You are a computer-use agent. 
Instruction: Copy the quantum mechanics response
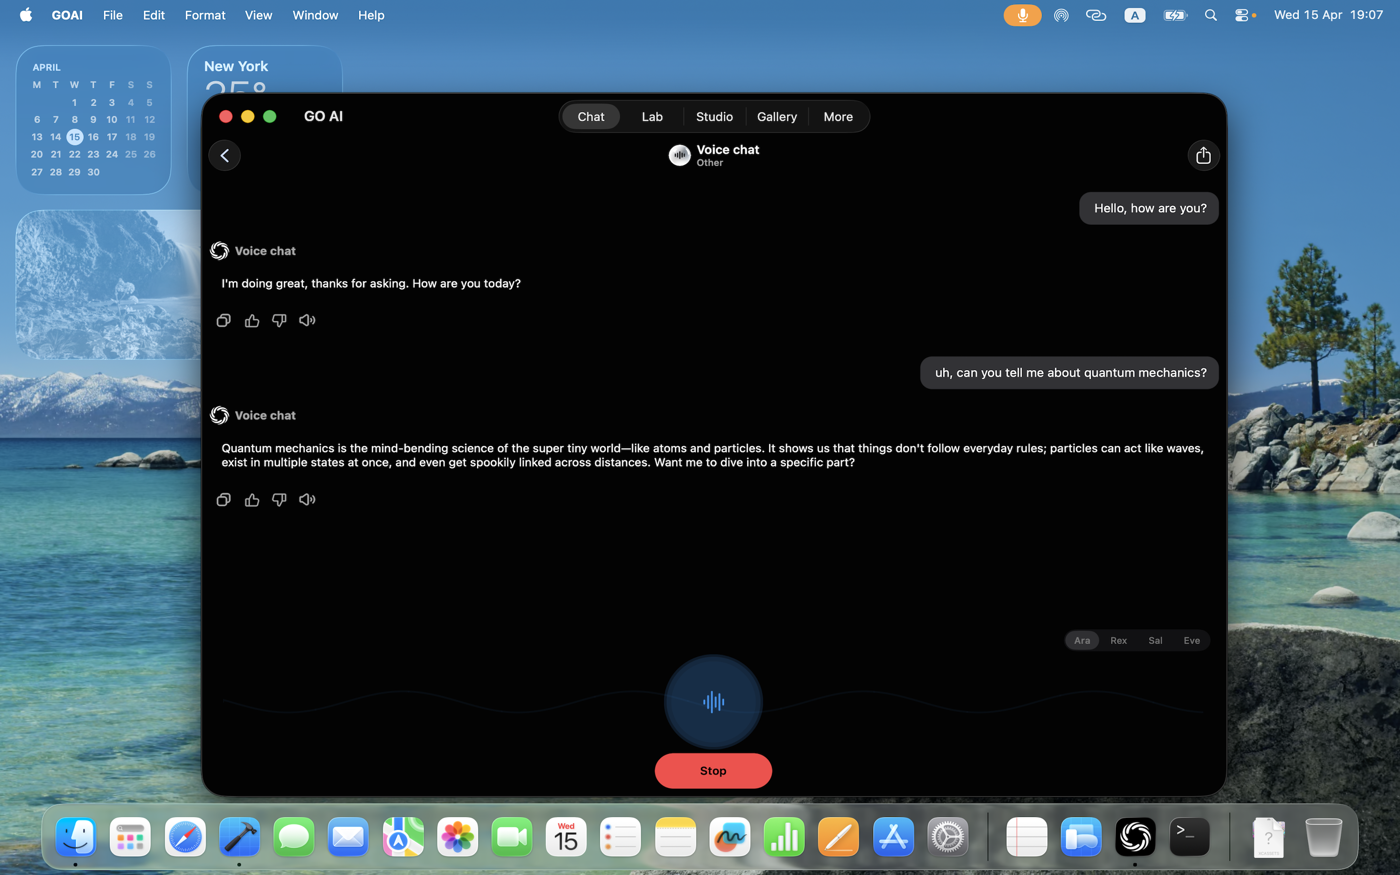coord(223,499)
